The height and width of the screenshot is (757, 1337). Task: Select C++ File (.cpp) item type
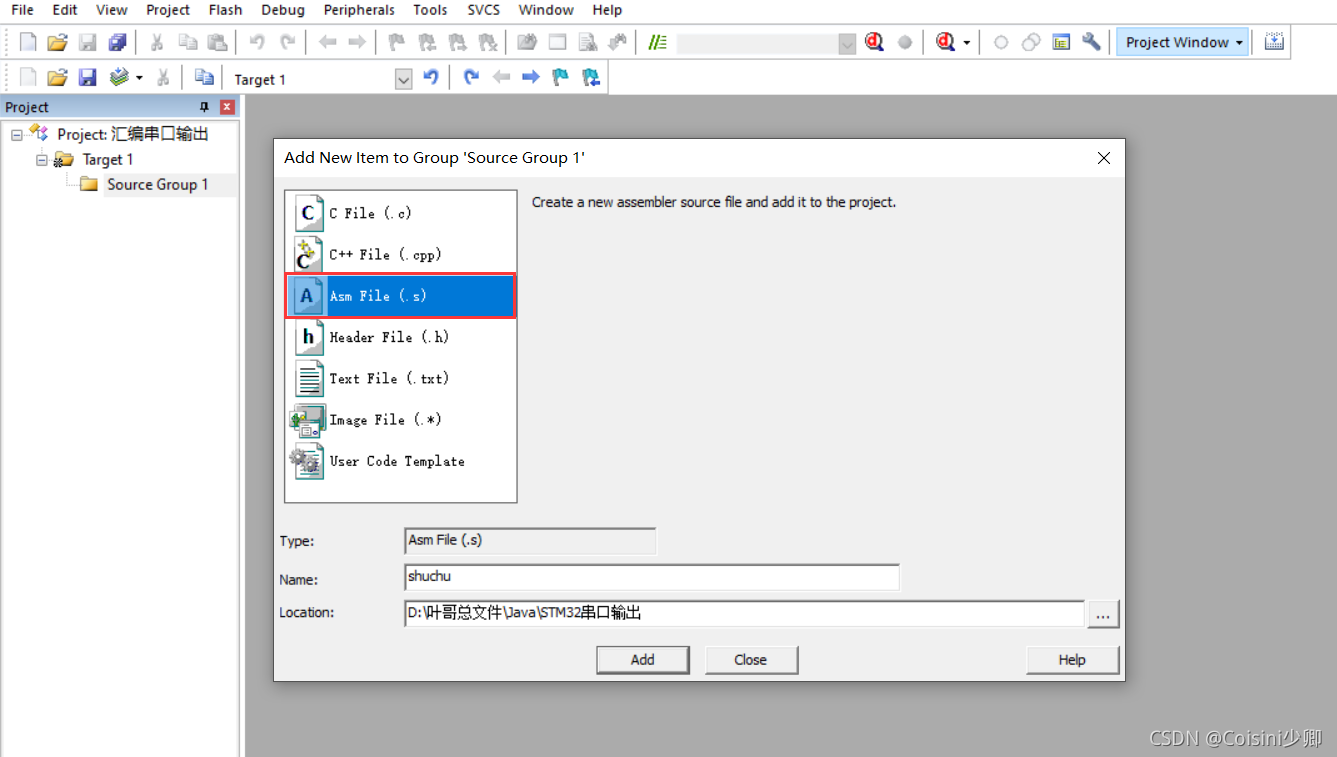(x=400, y=254)
